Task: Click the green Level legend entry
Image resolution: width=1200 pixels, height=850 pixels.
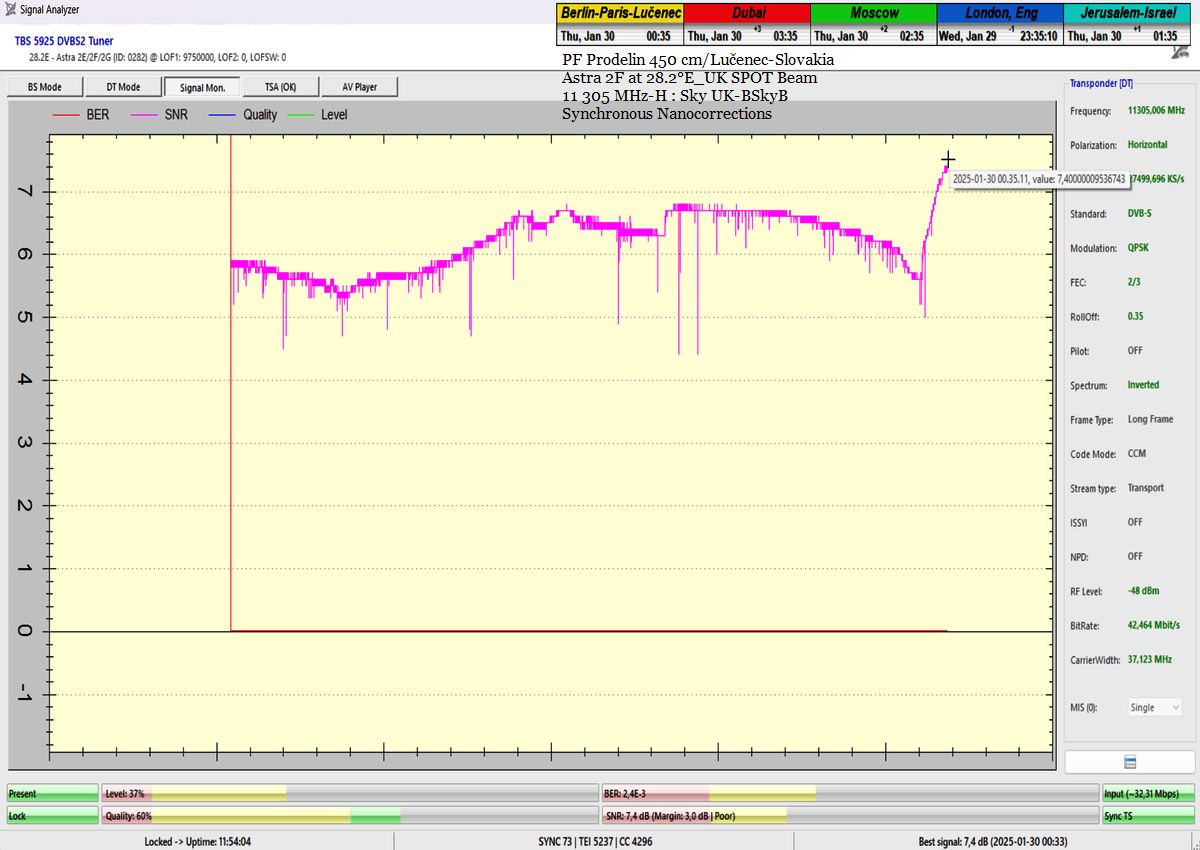Action: (318, 115)
